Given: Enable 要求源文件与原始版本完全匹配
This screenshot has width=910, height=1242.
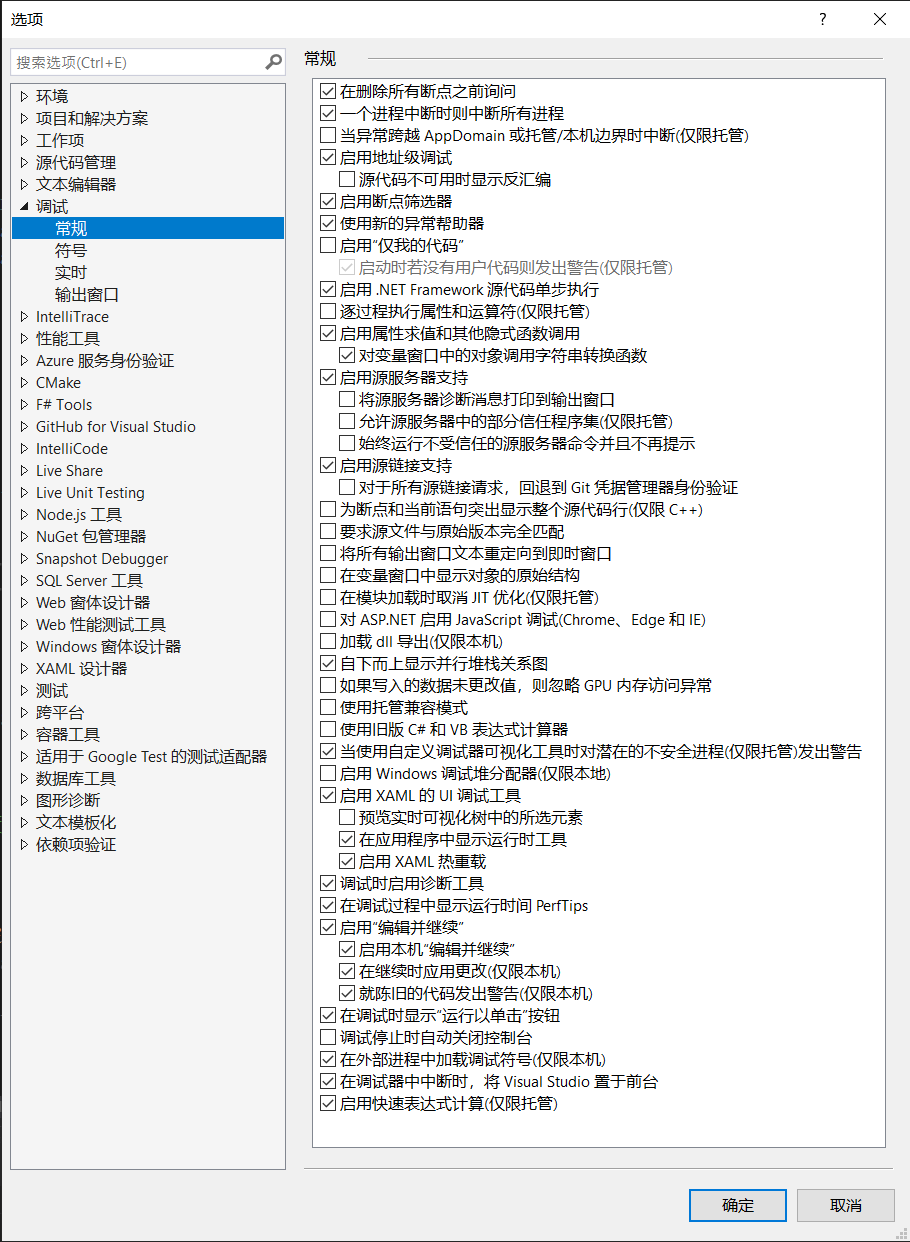Looking at the screenshot, I should coord(327,531).
